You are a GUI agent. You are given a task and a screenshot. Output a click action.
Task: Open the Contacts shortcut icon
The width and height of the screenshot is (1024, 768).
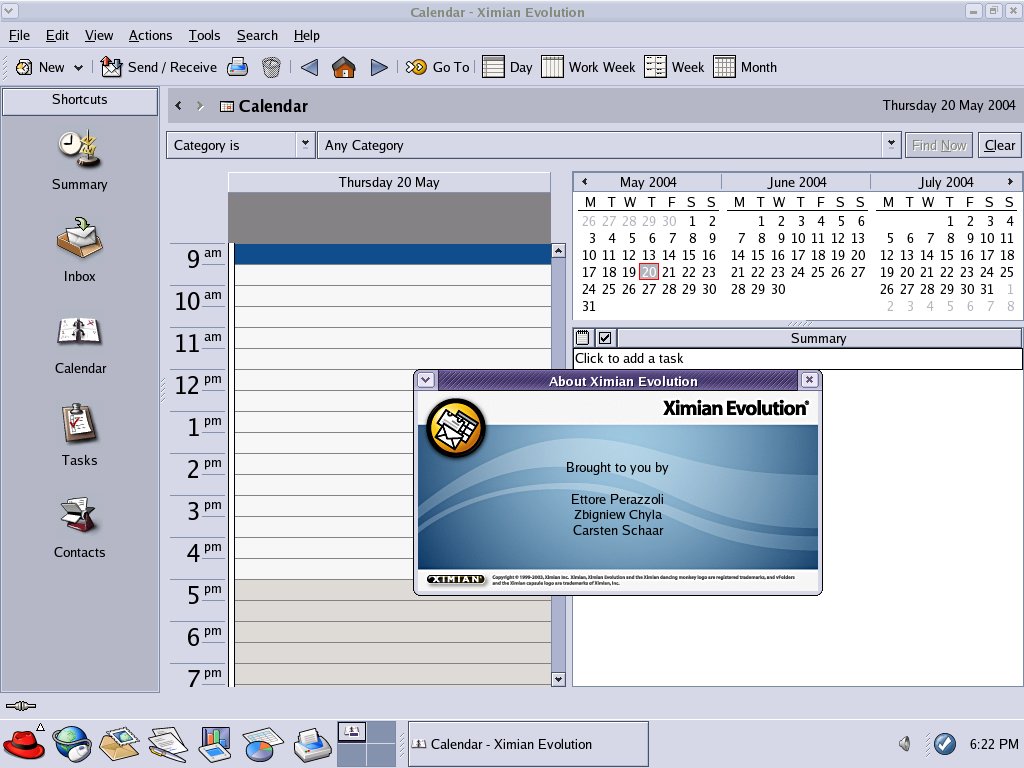pos(79,518)
